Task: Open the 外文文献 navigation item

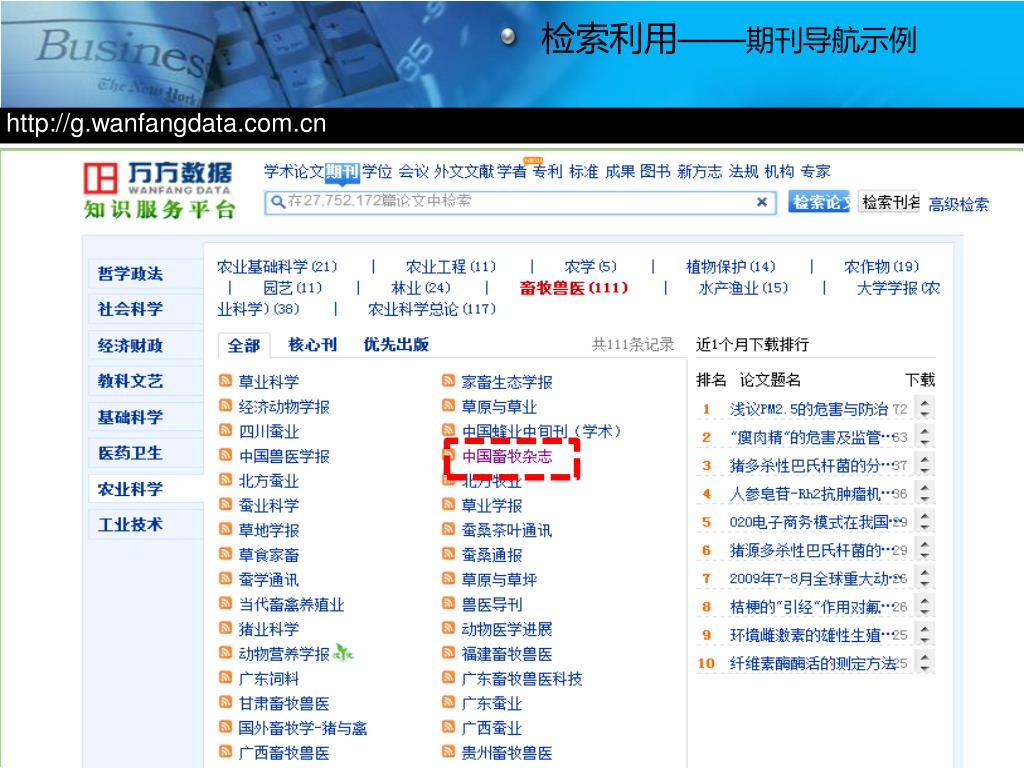Action: pyautogui.click(x=464, y=172)
